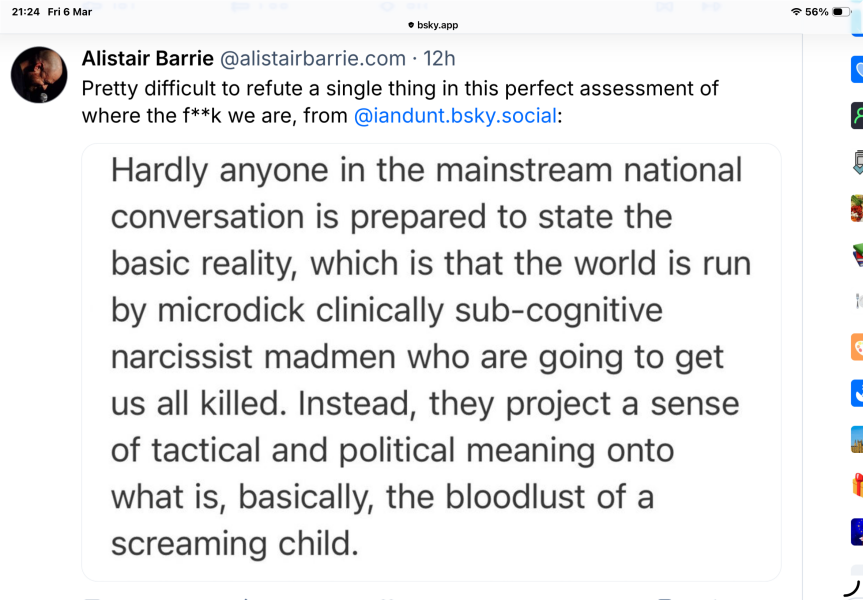Open the stacked books app icon

856,254
